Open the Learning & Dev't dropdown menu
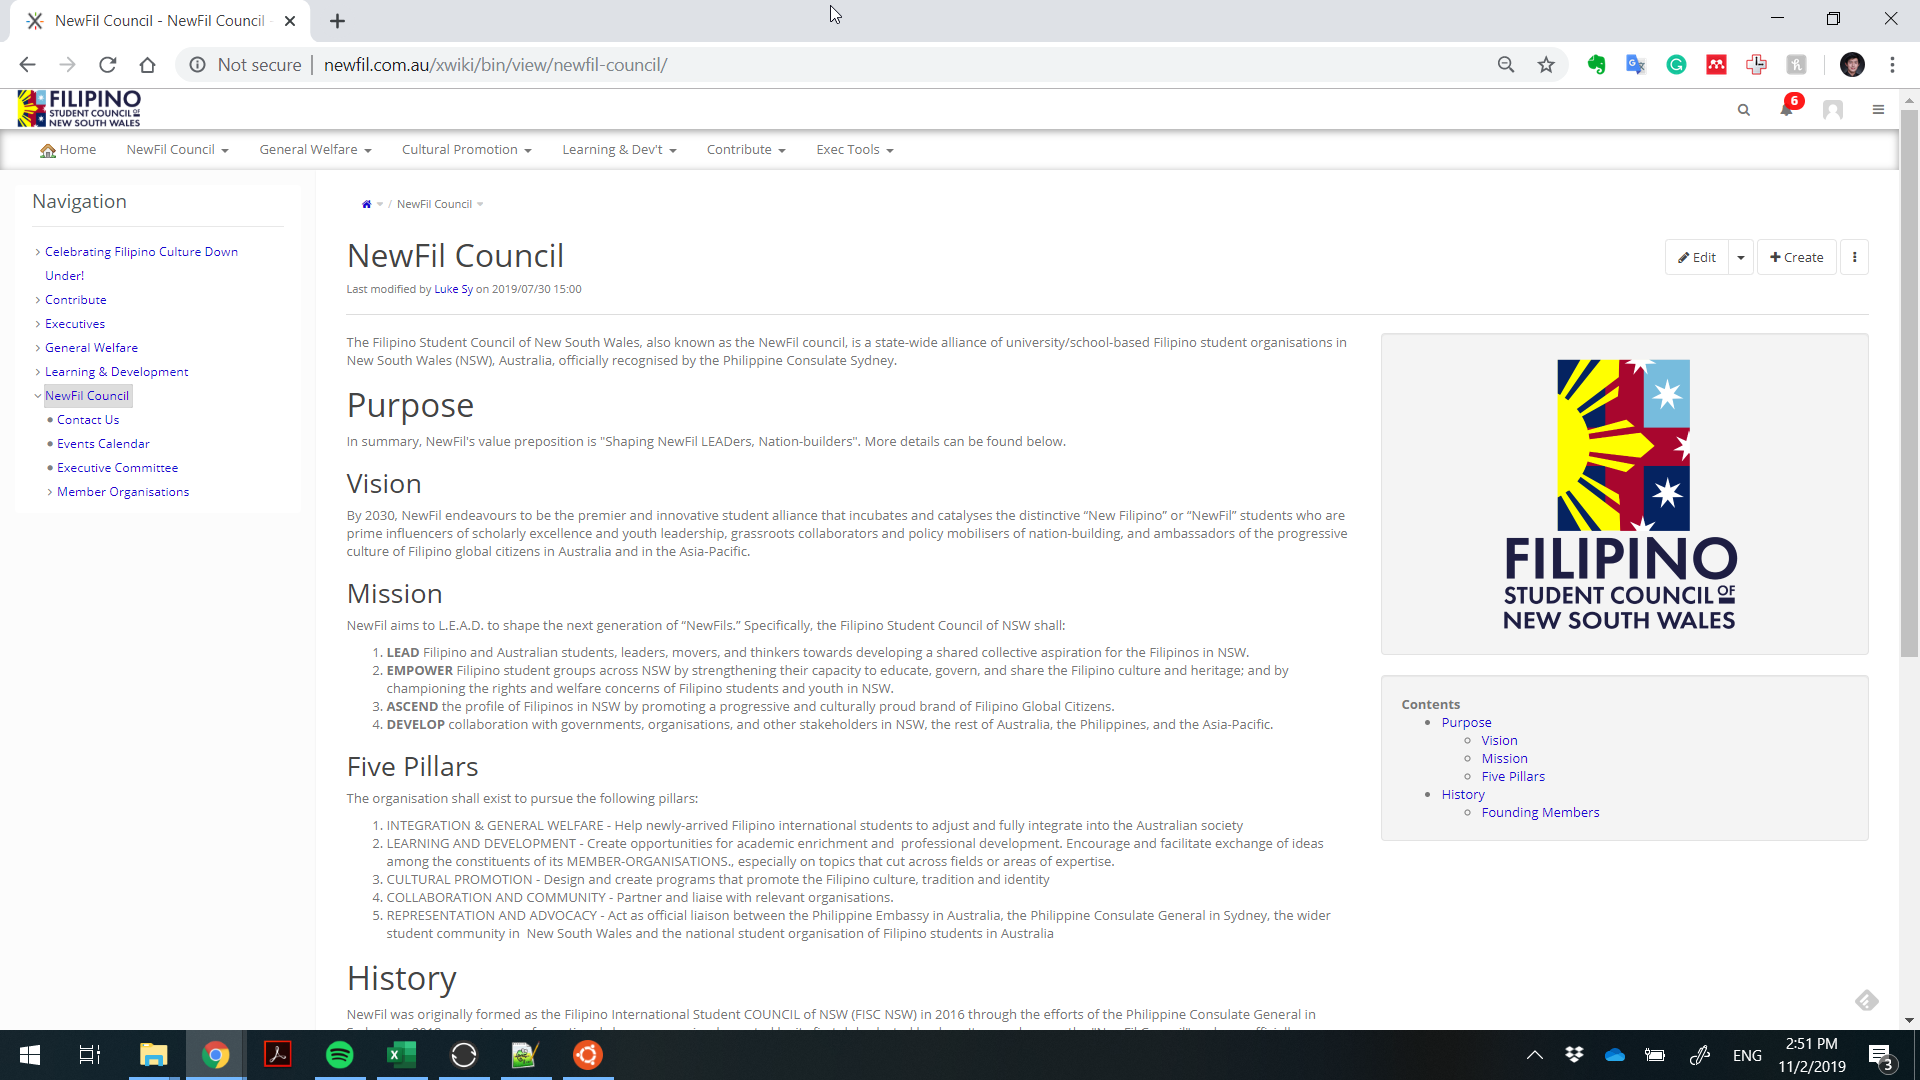The image size is (1920, 1080). (x=619, y=150)
